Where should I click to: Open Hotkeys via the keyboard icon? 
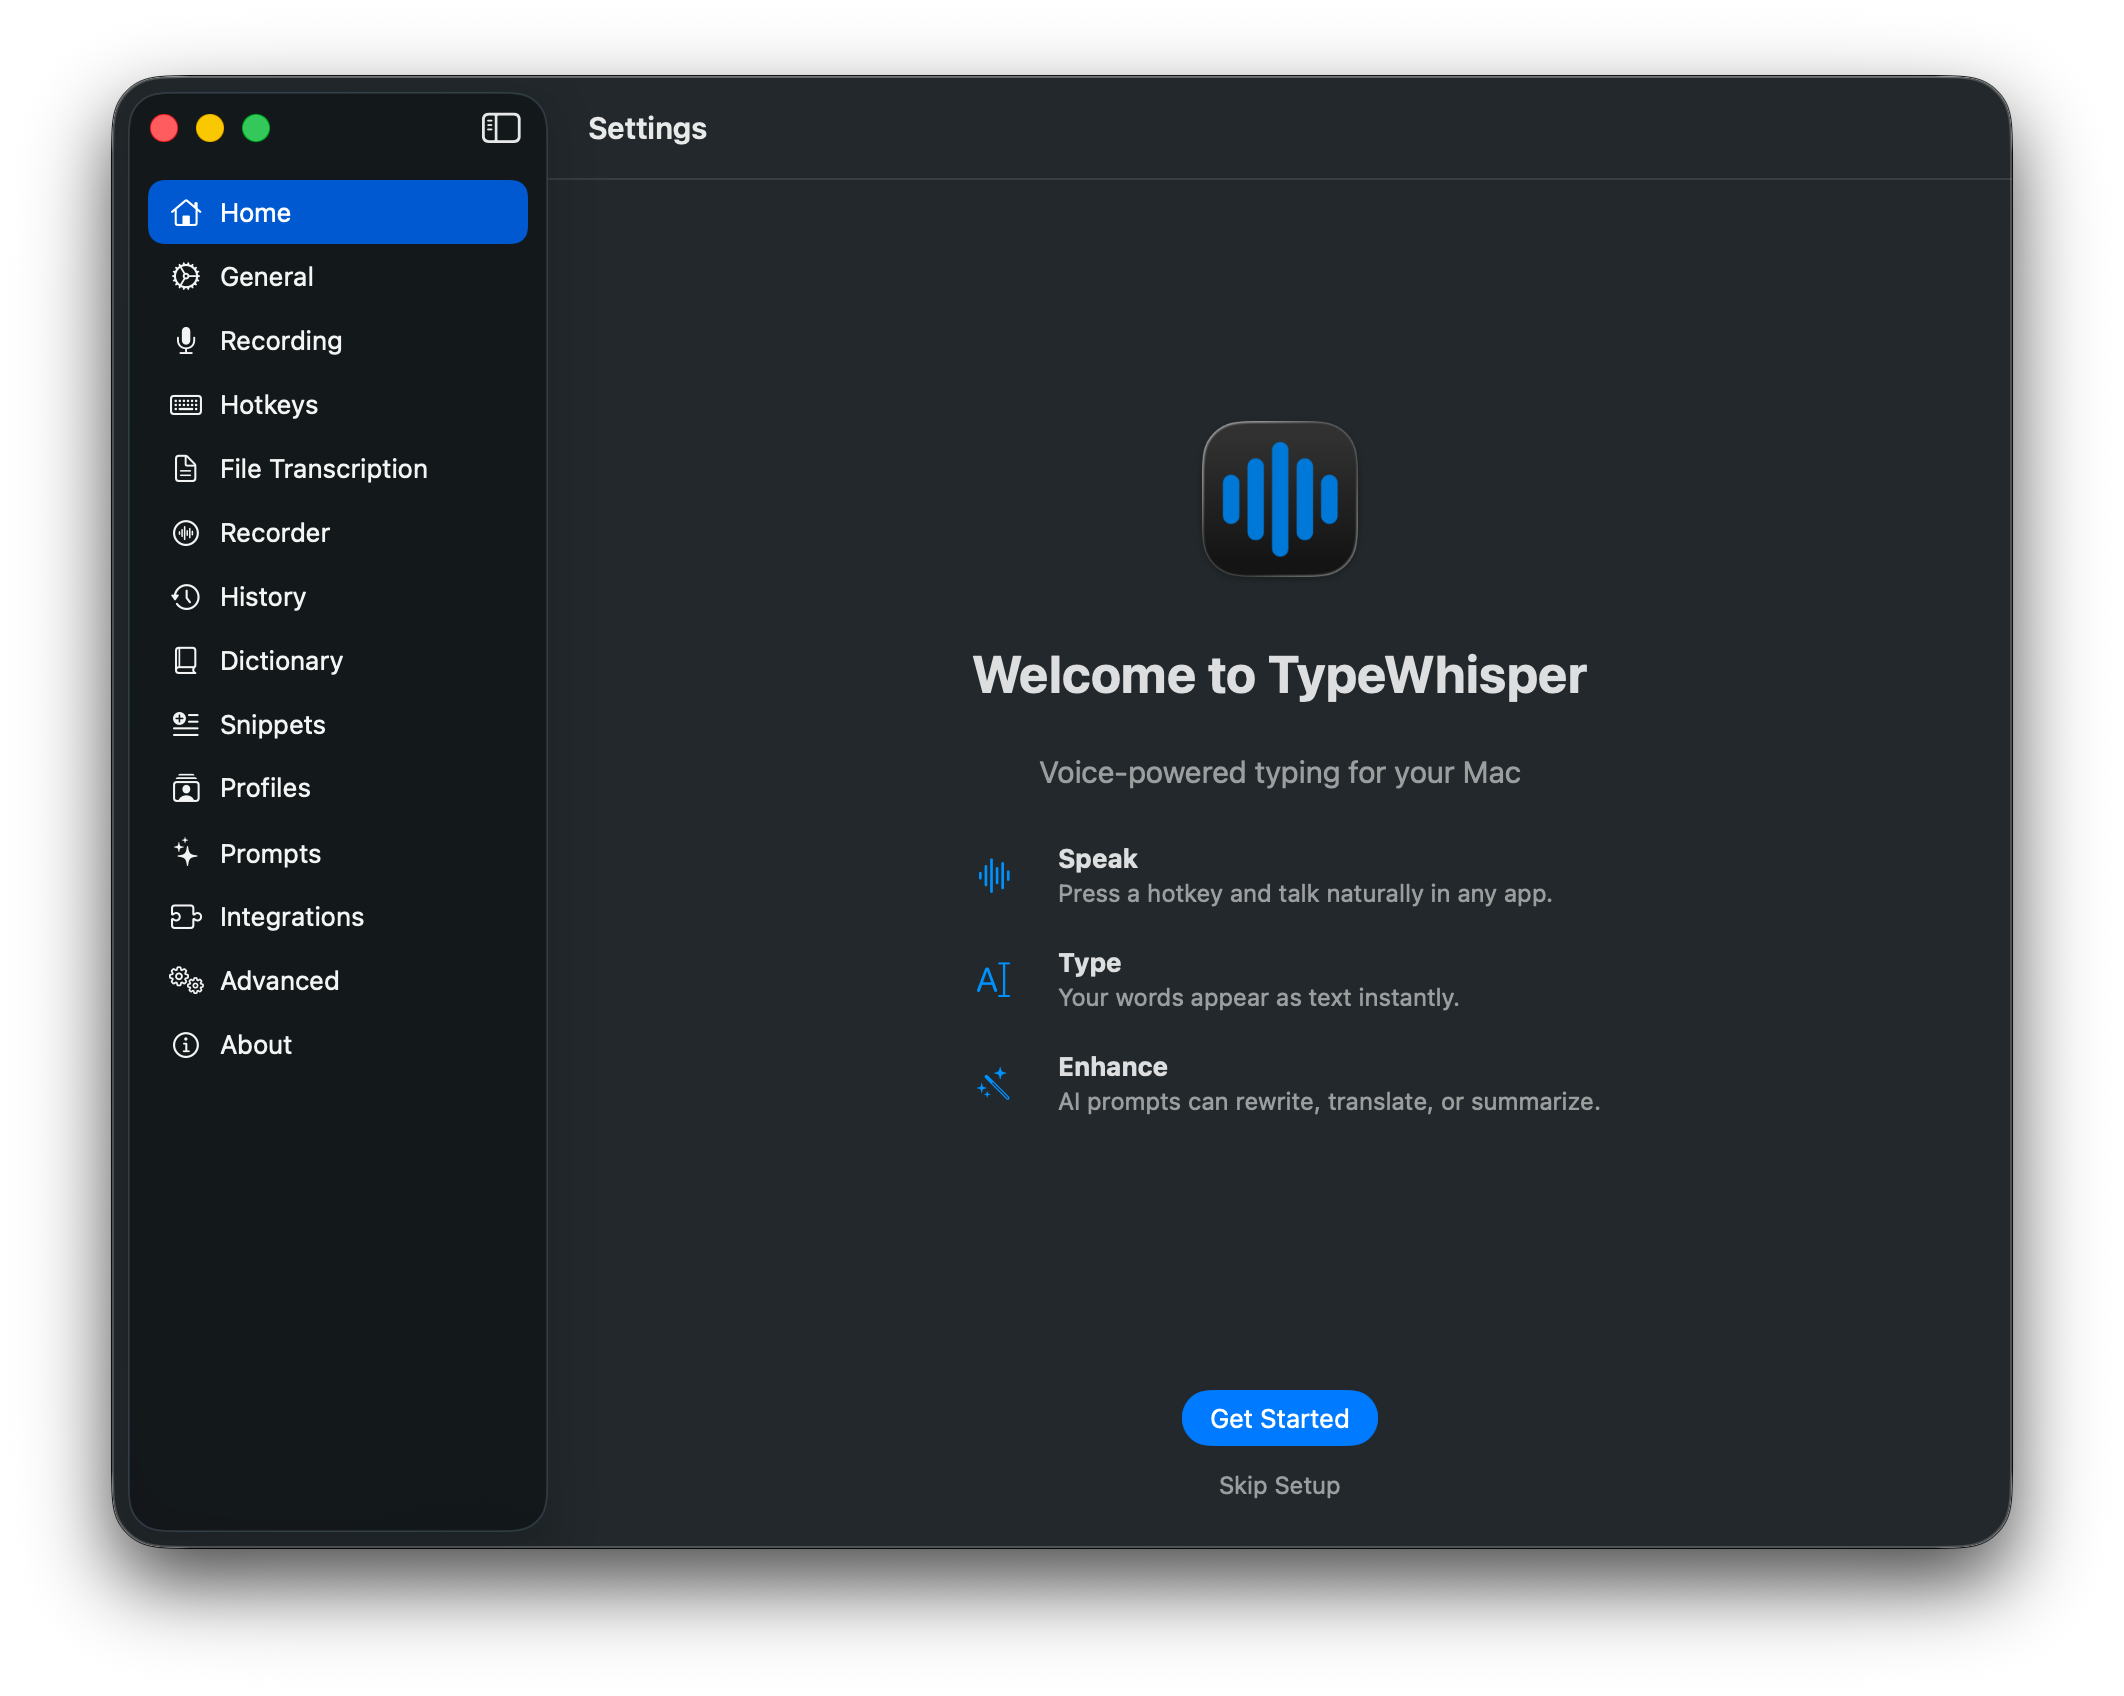click(x=186, y=404)
